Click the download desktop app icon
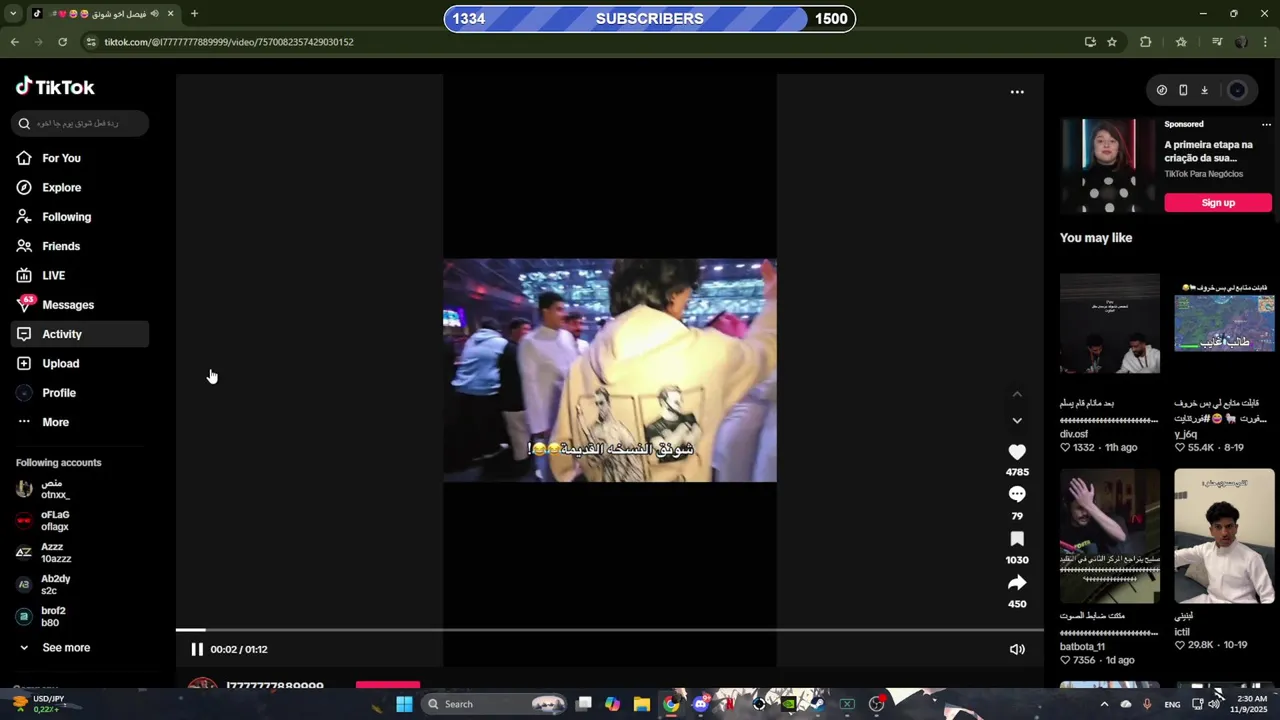1280x720 pixels. 1204,90
